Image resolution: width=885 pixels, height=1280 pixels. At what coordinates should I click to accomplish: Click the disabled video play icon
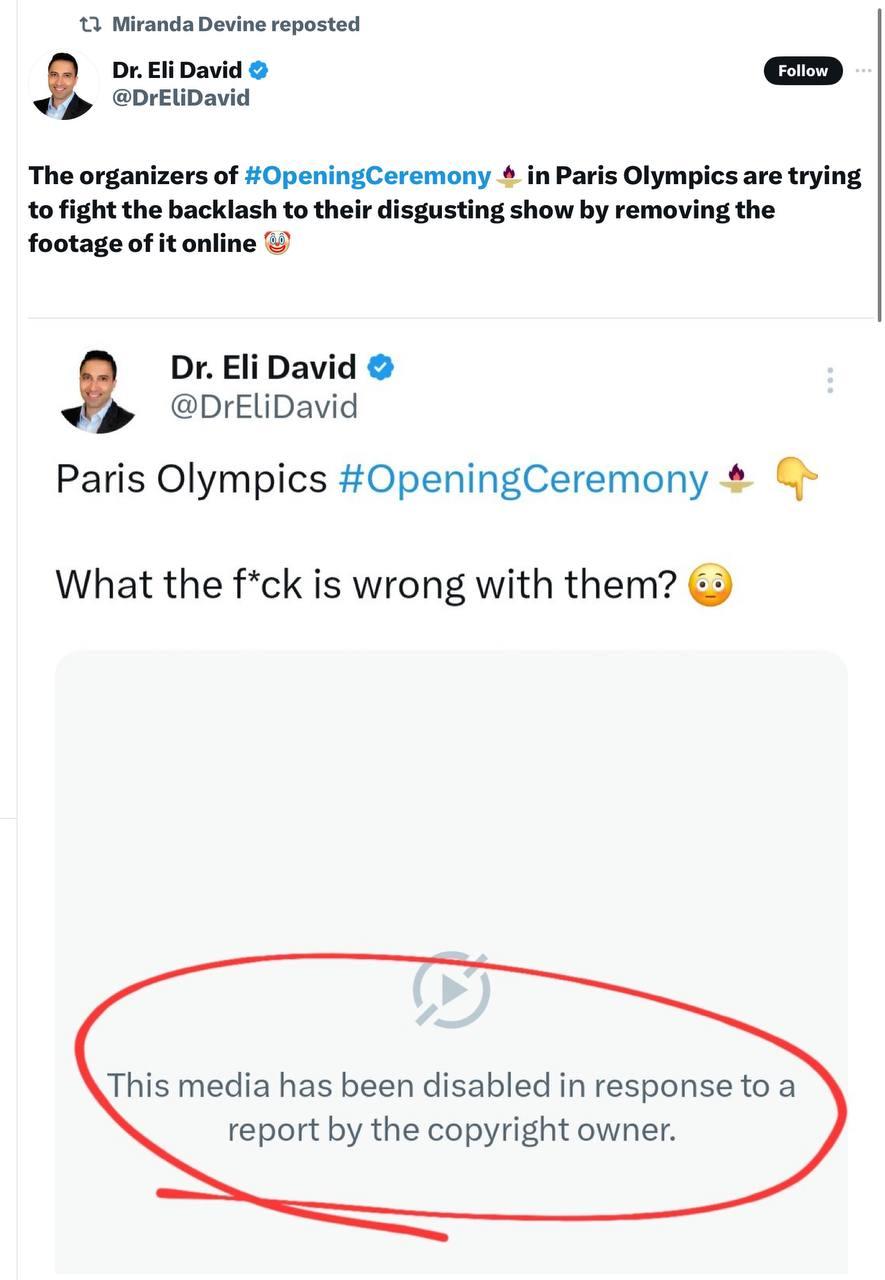coord(452,990)
